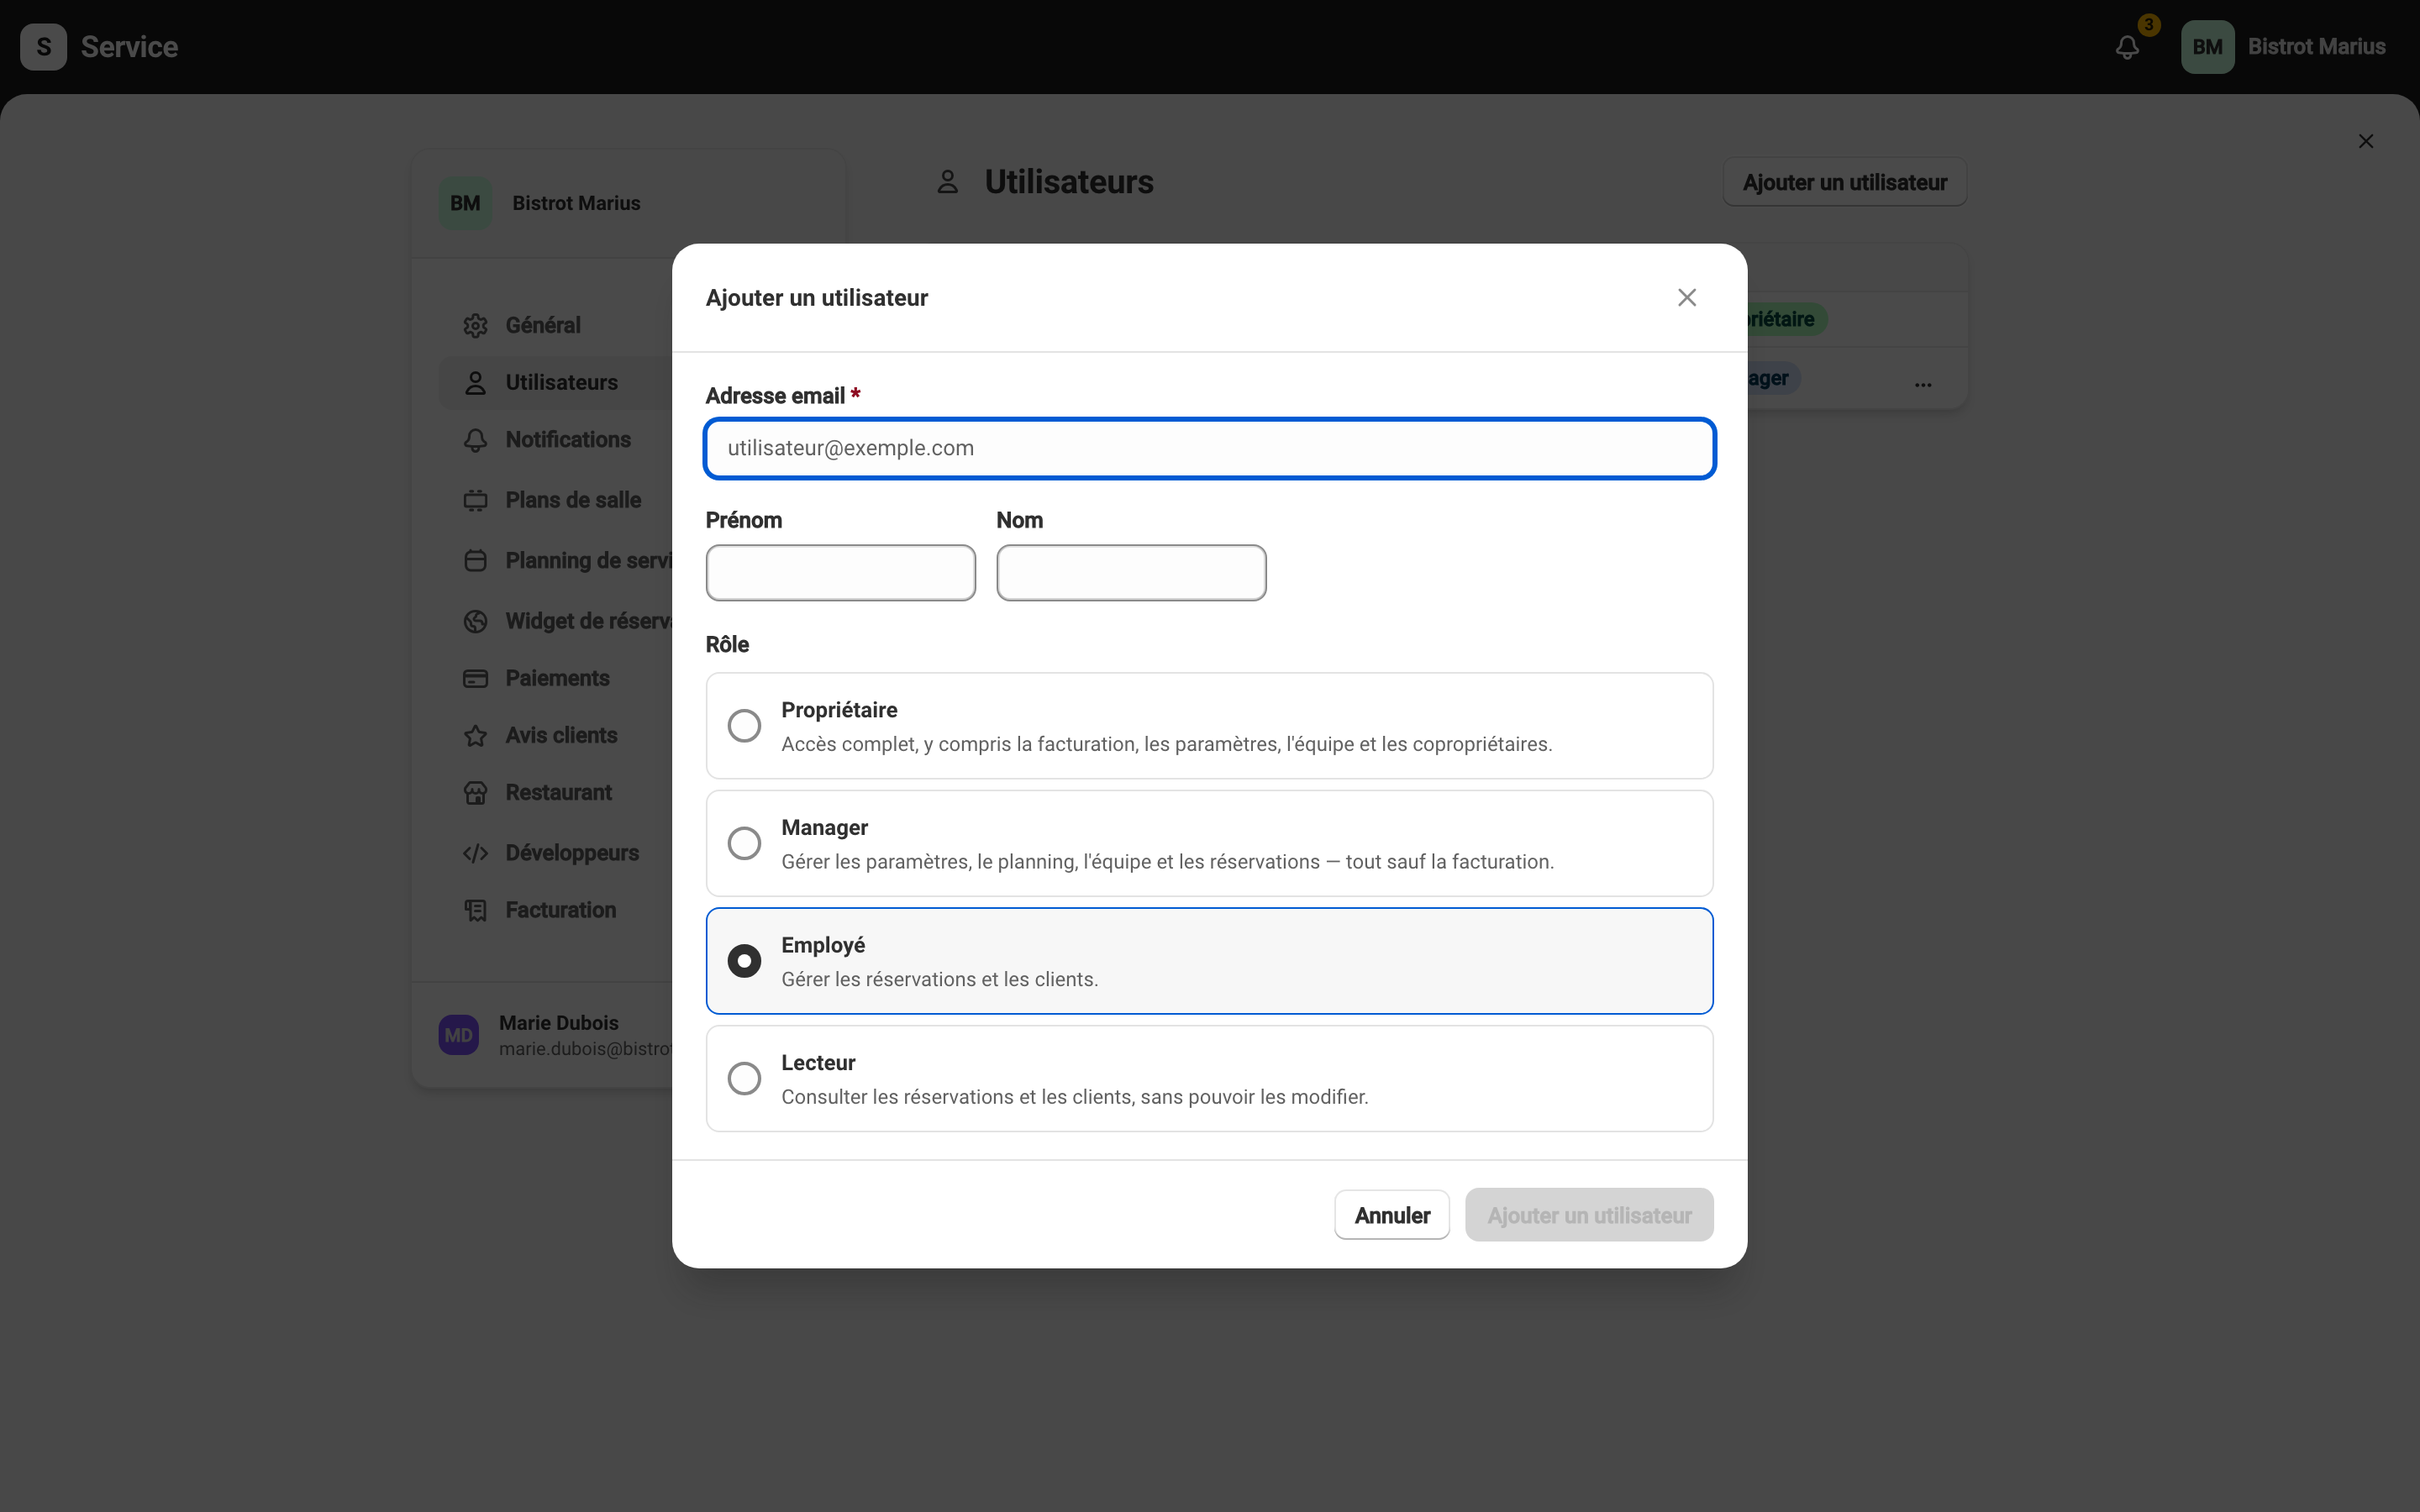Viewport: 2420px width, 1512px height.
Task: Click the Propriétaire access description text
Action: (1167, 744)
